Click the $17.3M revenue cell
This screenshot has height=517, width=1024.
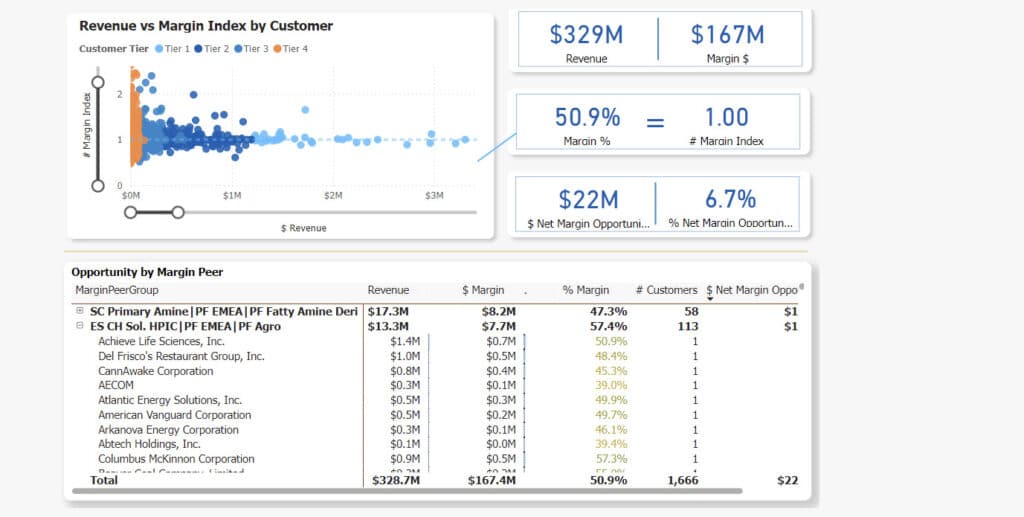[389, 312]
